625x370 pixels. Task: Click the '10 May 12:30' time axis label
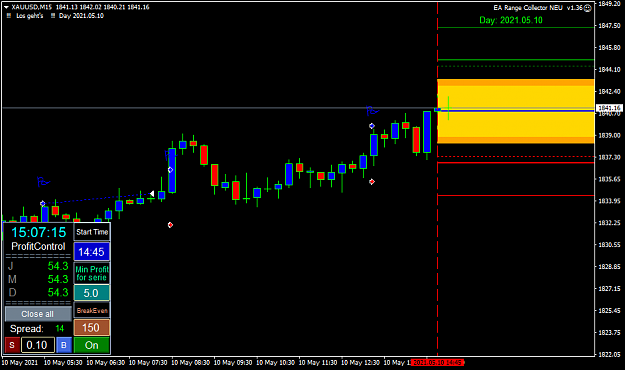click(360, 363)
